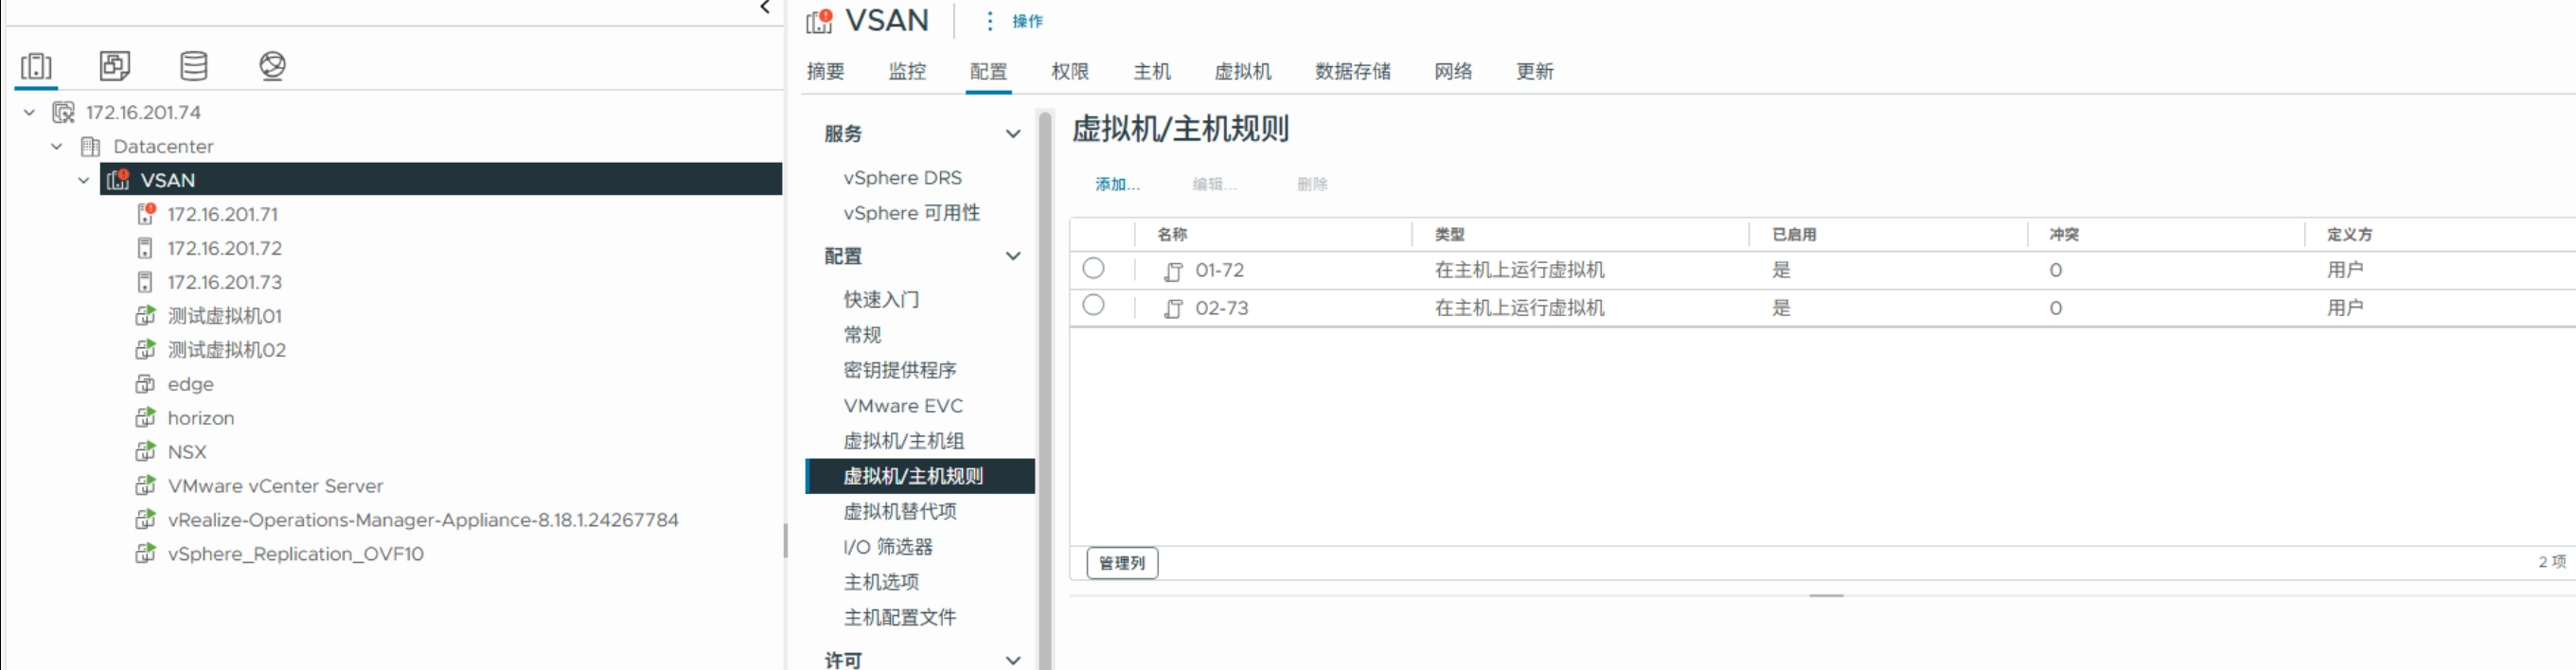Switch to the 数据存储 tab

tap(1353, 71)
